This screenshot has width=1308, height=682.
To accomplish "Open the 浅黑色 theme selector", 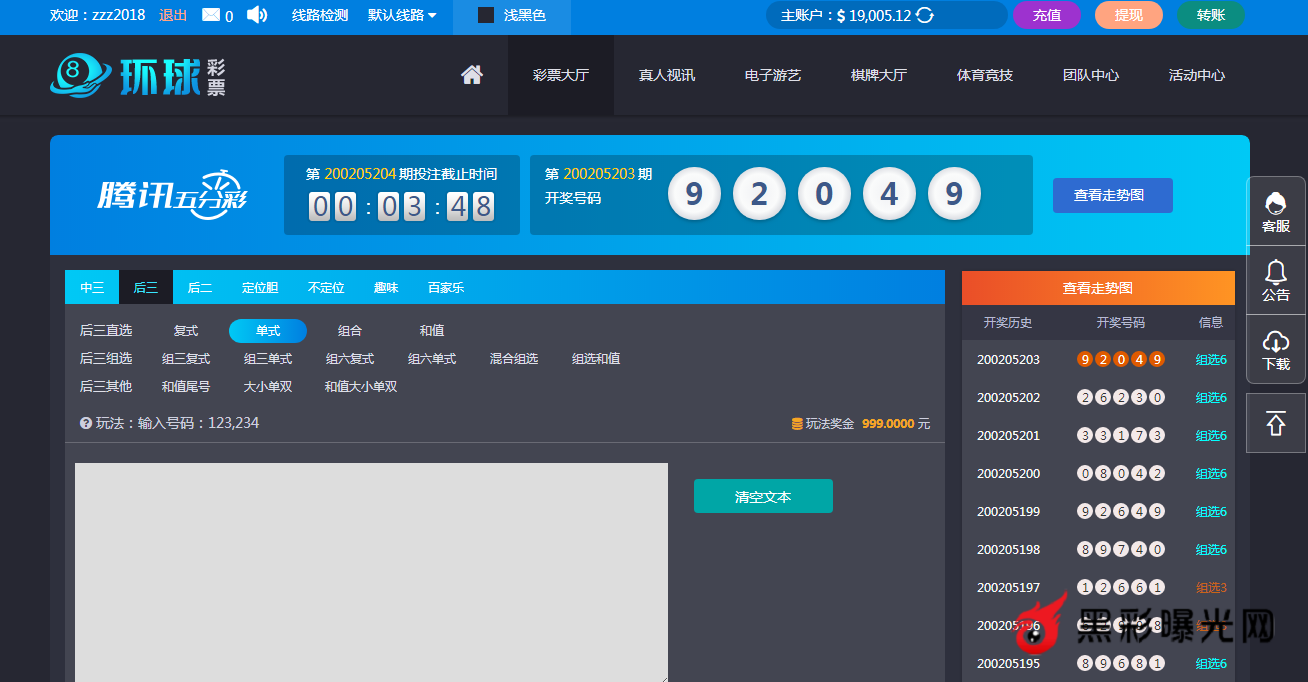I will coord(512,15).
